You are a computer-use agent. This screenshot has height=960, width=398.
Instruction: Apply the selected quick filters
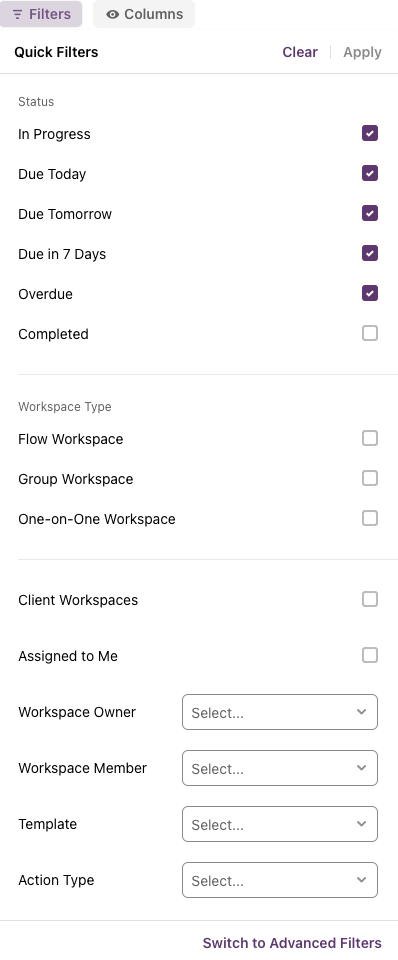point(362,52)
